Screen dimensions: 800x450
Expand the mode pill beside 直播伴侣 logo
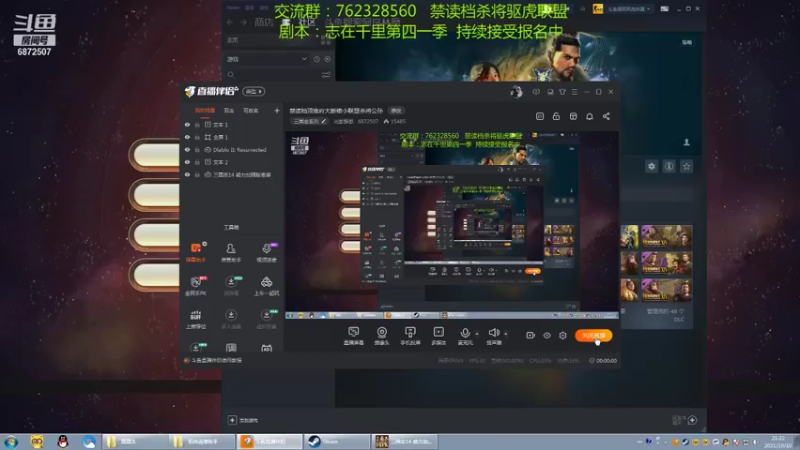(x=254, y=92)
